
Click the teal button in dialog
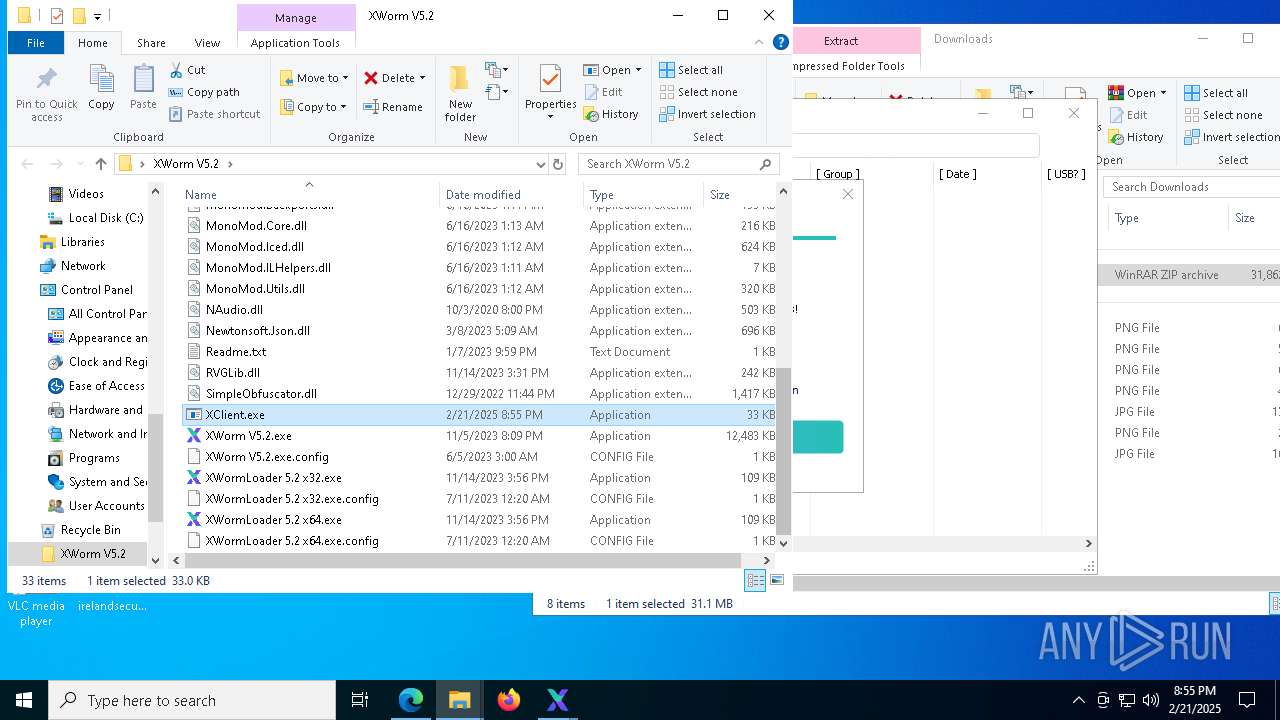click(x=818, y=437)
